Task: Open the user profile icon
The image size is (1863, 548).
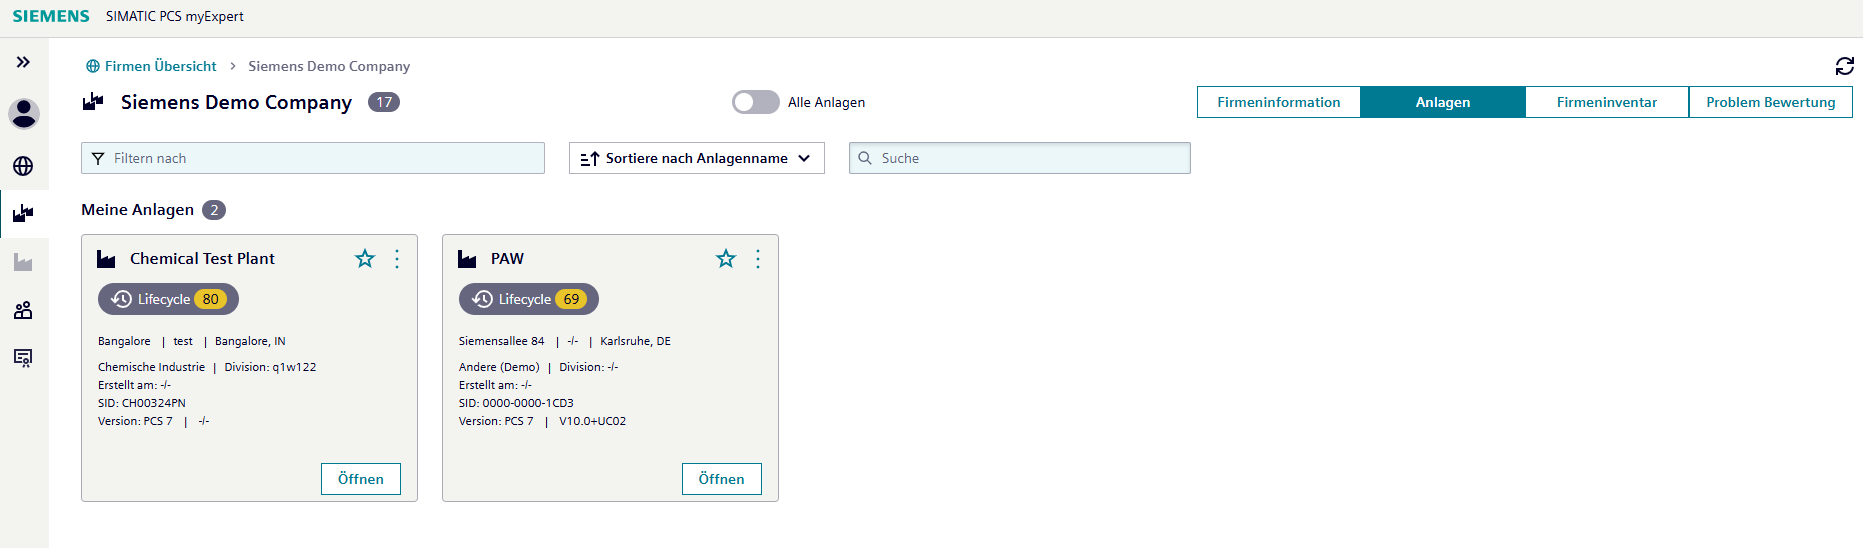Action: tap(24, 114)
